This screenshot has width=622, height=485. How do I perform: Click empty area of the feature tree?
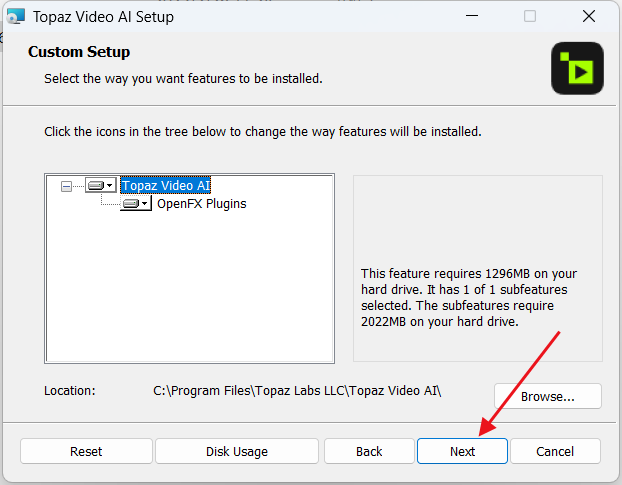pyautogui.click(x=190, y=286)
